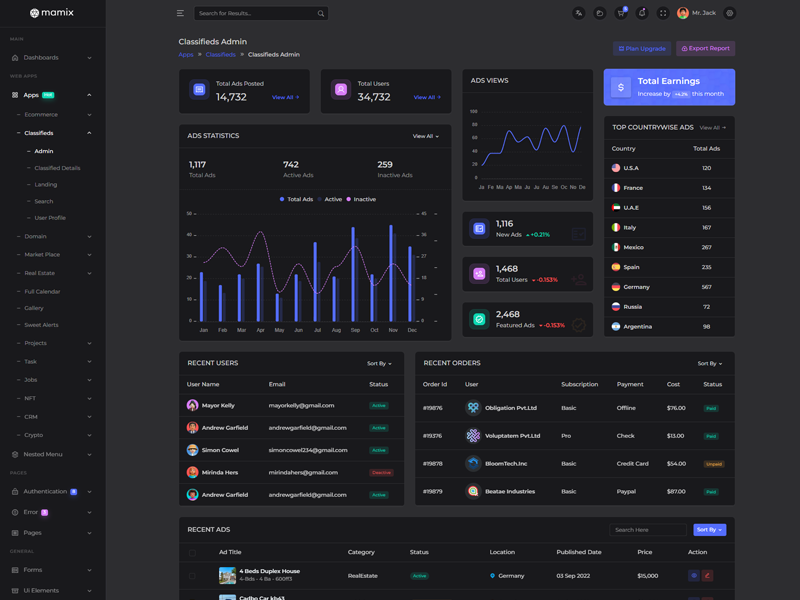Open Real Estate in the sidebar menu

pos(40,273)
